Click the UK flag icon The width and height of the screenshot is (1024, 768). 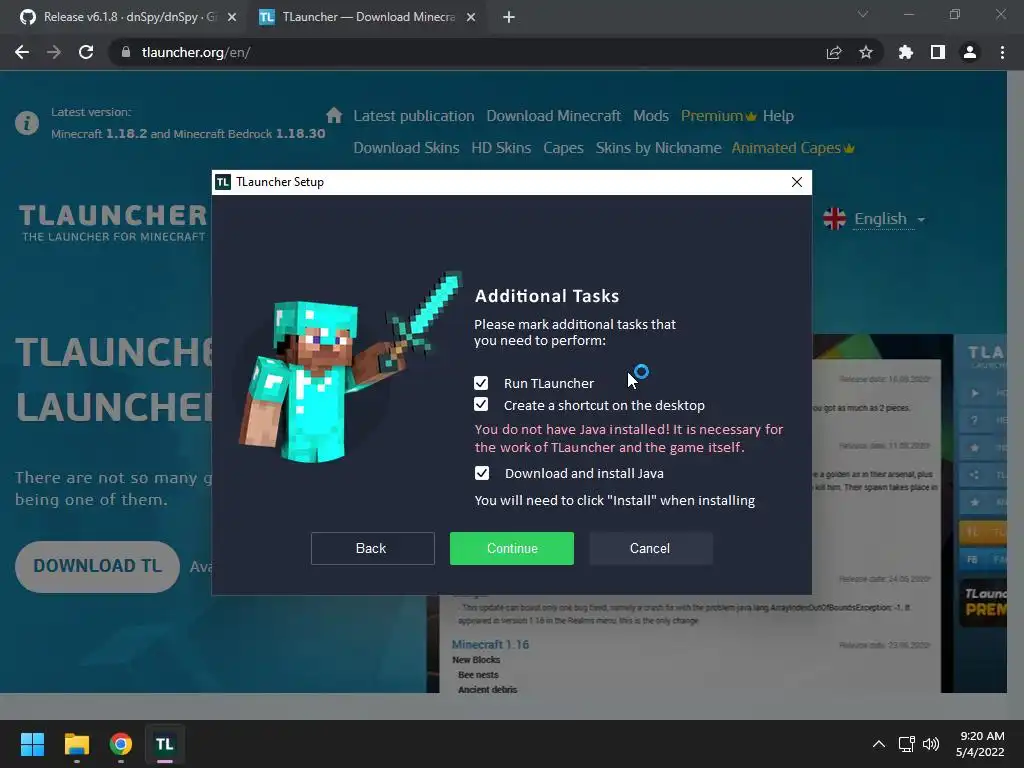[835, 219]
